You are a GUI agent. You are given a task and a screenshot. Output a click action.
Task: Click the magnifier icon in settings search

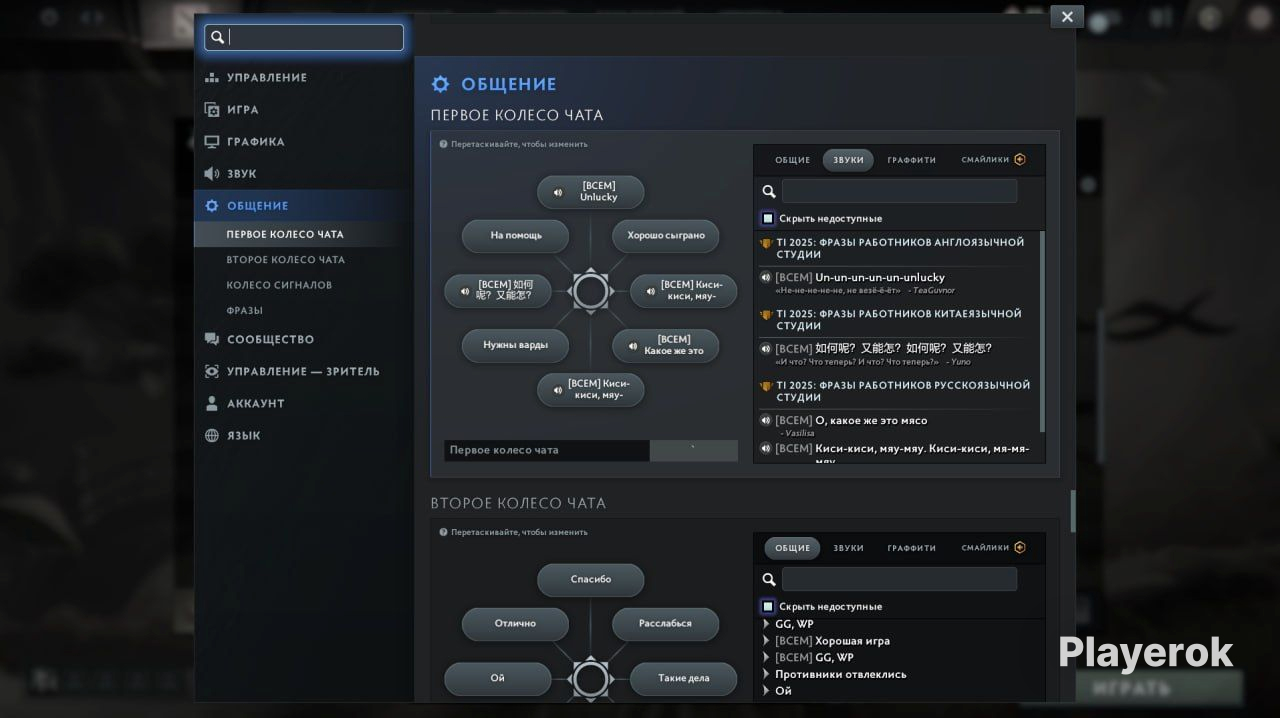pyautogui.click(x=218, y=38)
